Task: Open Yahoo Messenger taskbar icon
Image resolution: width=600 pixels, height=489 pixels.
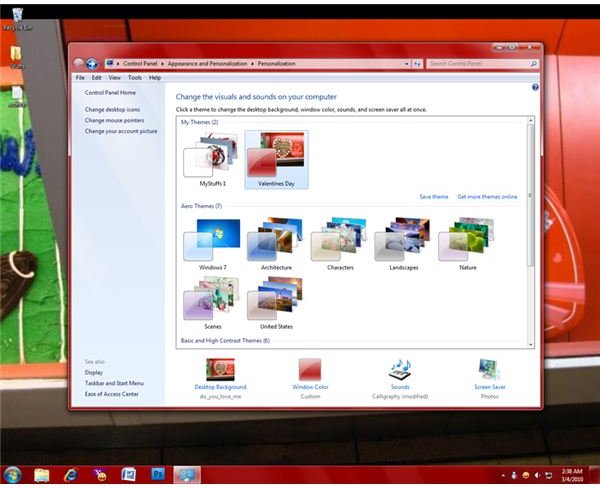Action: pyautogui.click(x=100, y=475)
